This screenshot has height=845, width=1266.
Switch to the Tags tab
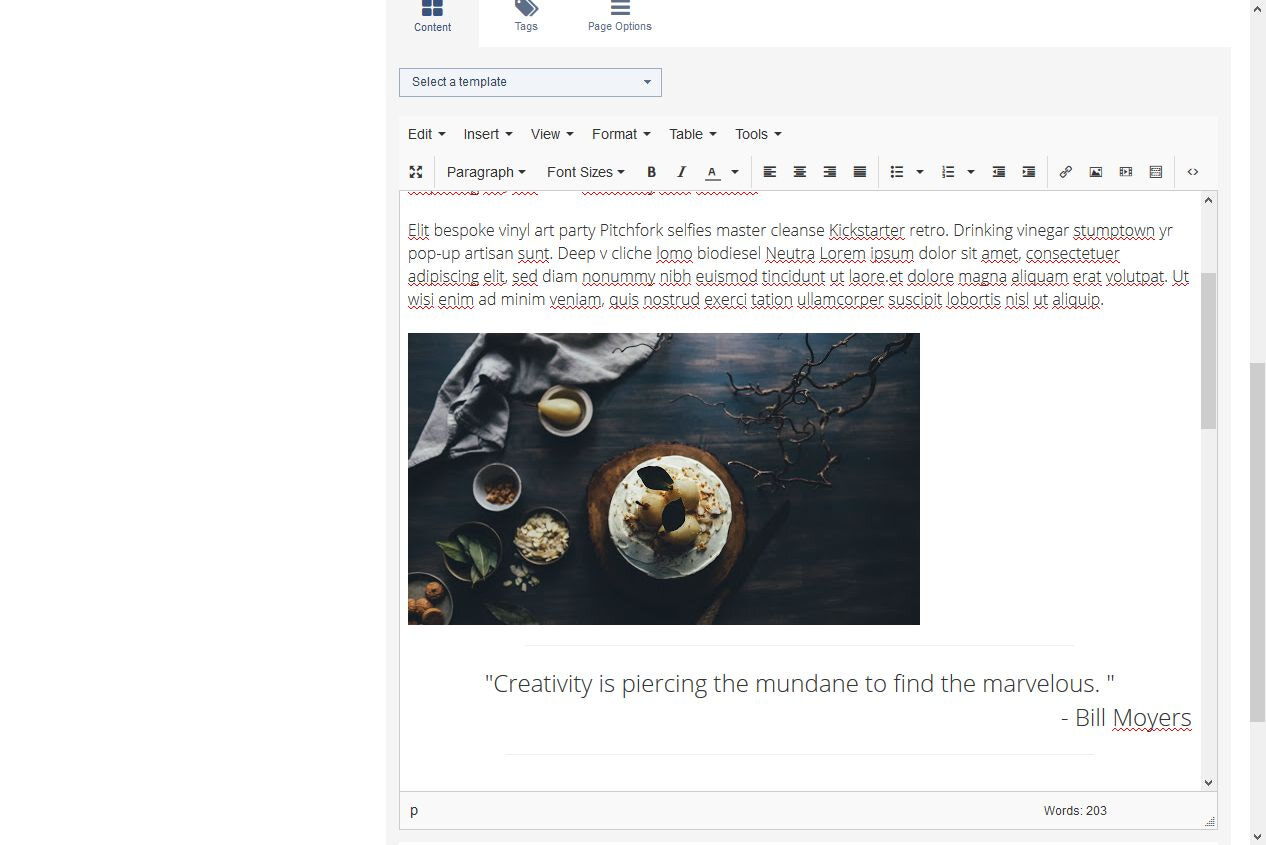[x=526, y=18]
